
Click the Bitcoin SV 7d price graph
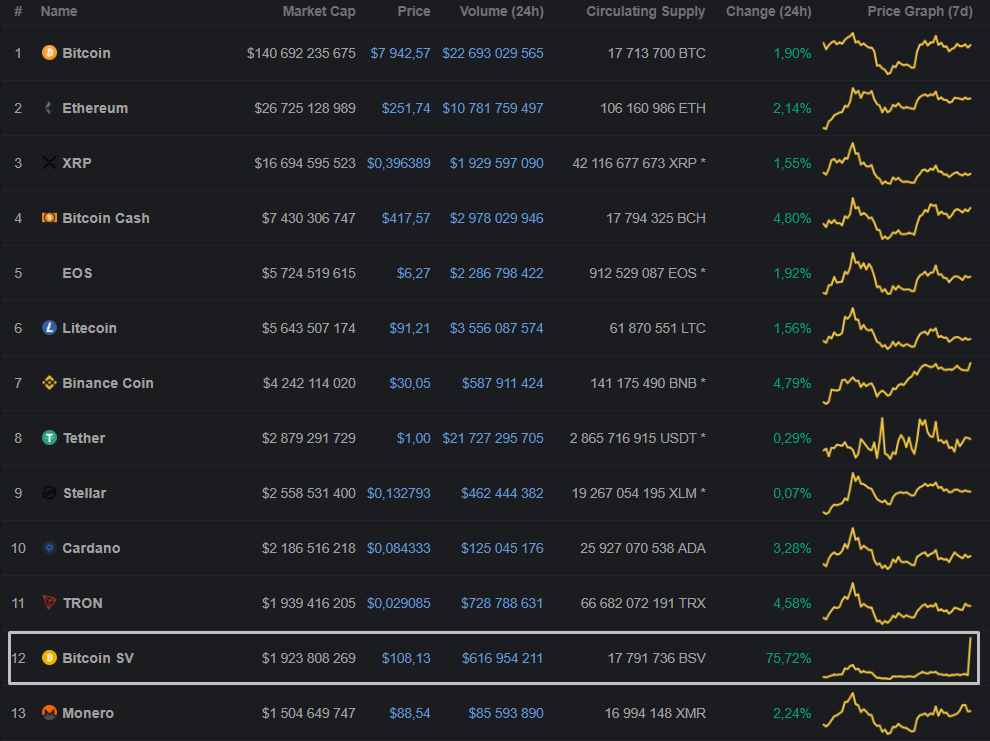897,660
